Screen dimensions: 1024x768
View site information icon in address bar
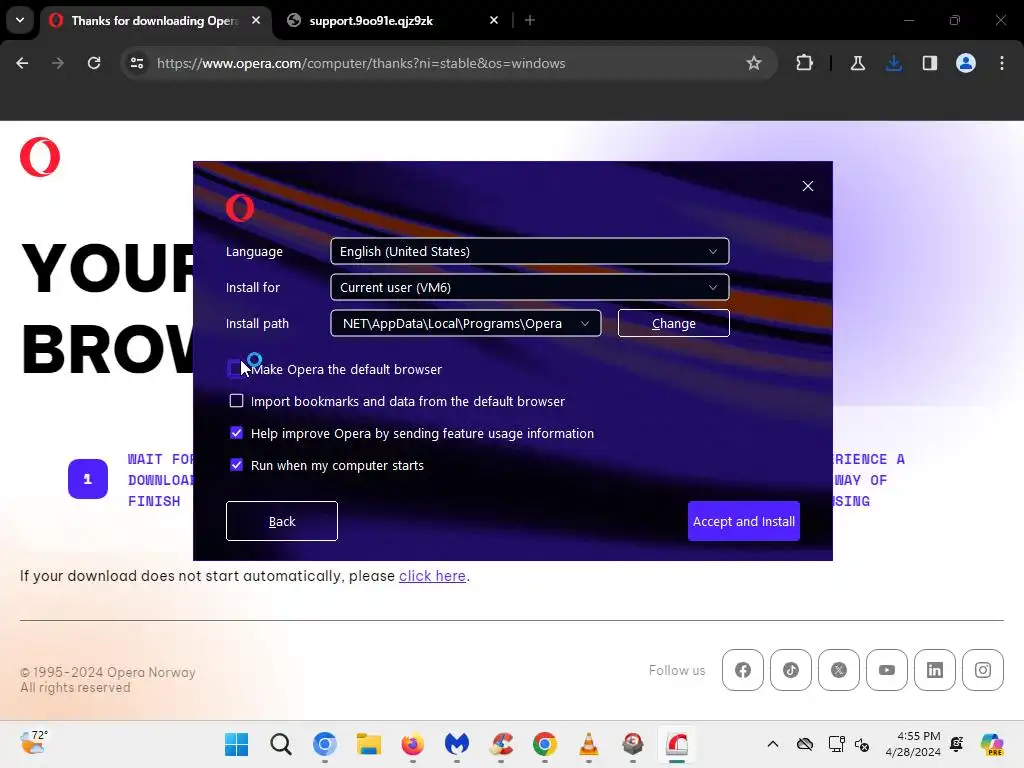pos(137,63)
